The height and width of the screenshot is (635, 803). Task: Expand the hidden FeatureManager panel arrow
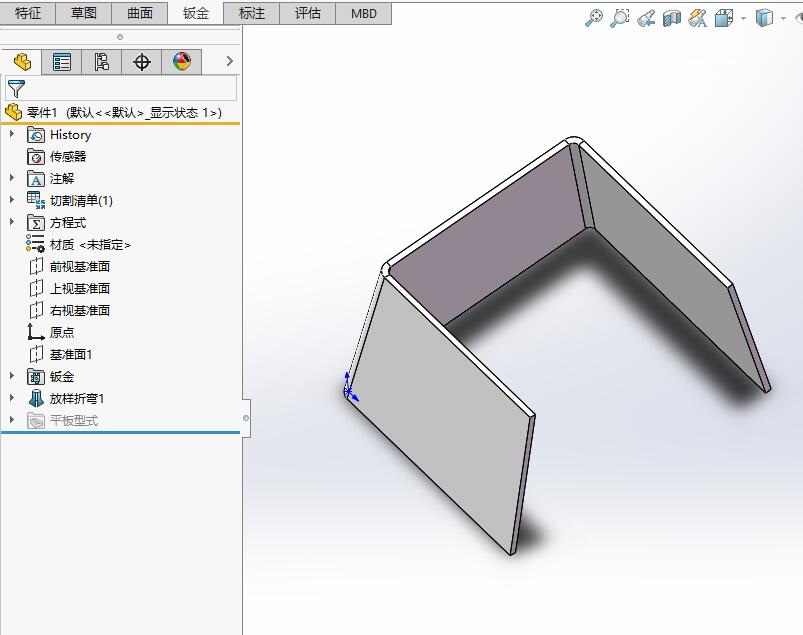[x=229, y=61]
